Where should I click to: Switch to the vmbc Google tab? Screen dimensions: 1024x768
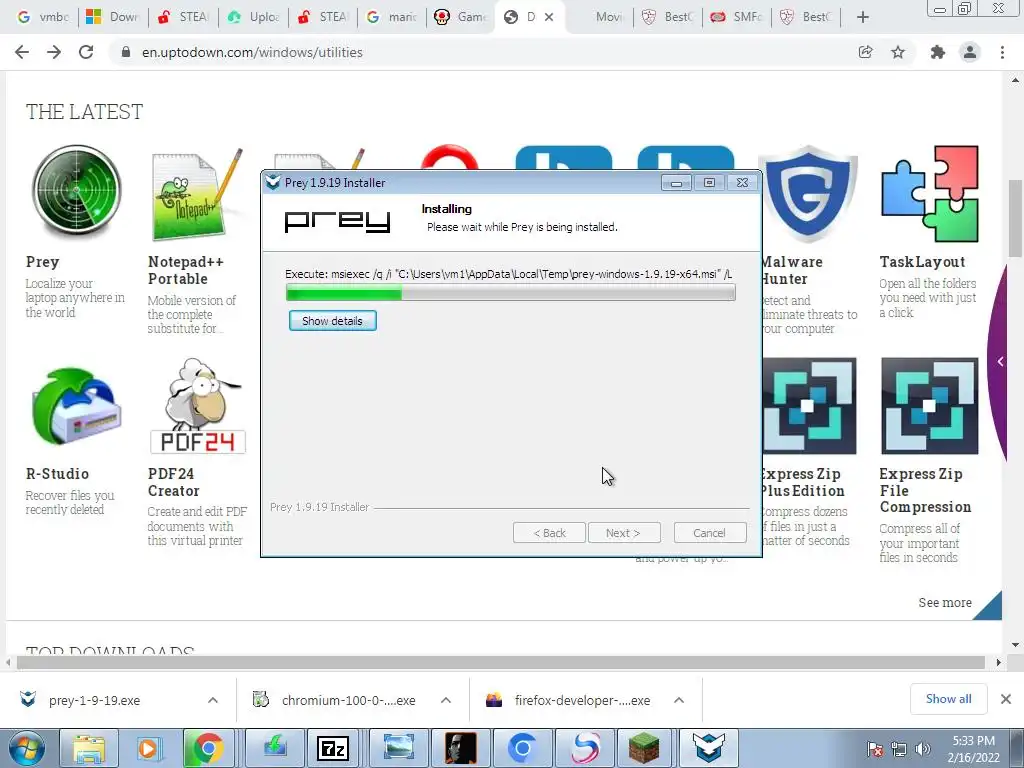42,17
